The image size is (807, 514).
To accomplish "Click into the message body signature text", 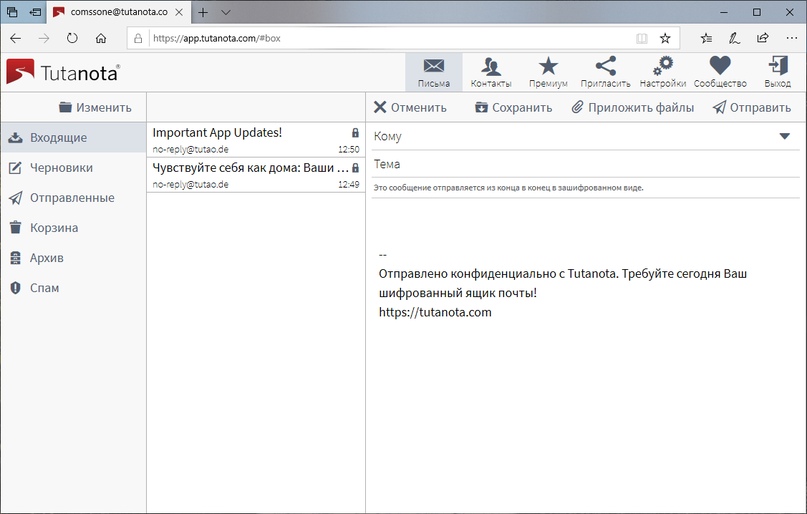I will click(563, 283).
